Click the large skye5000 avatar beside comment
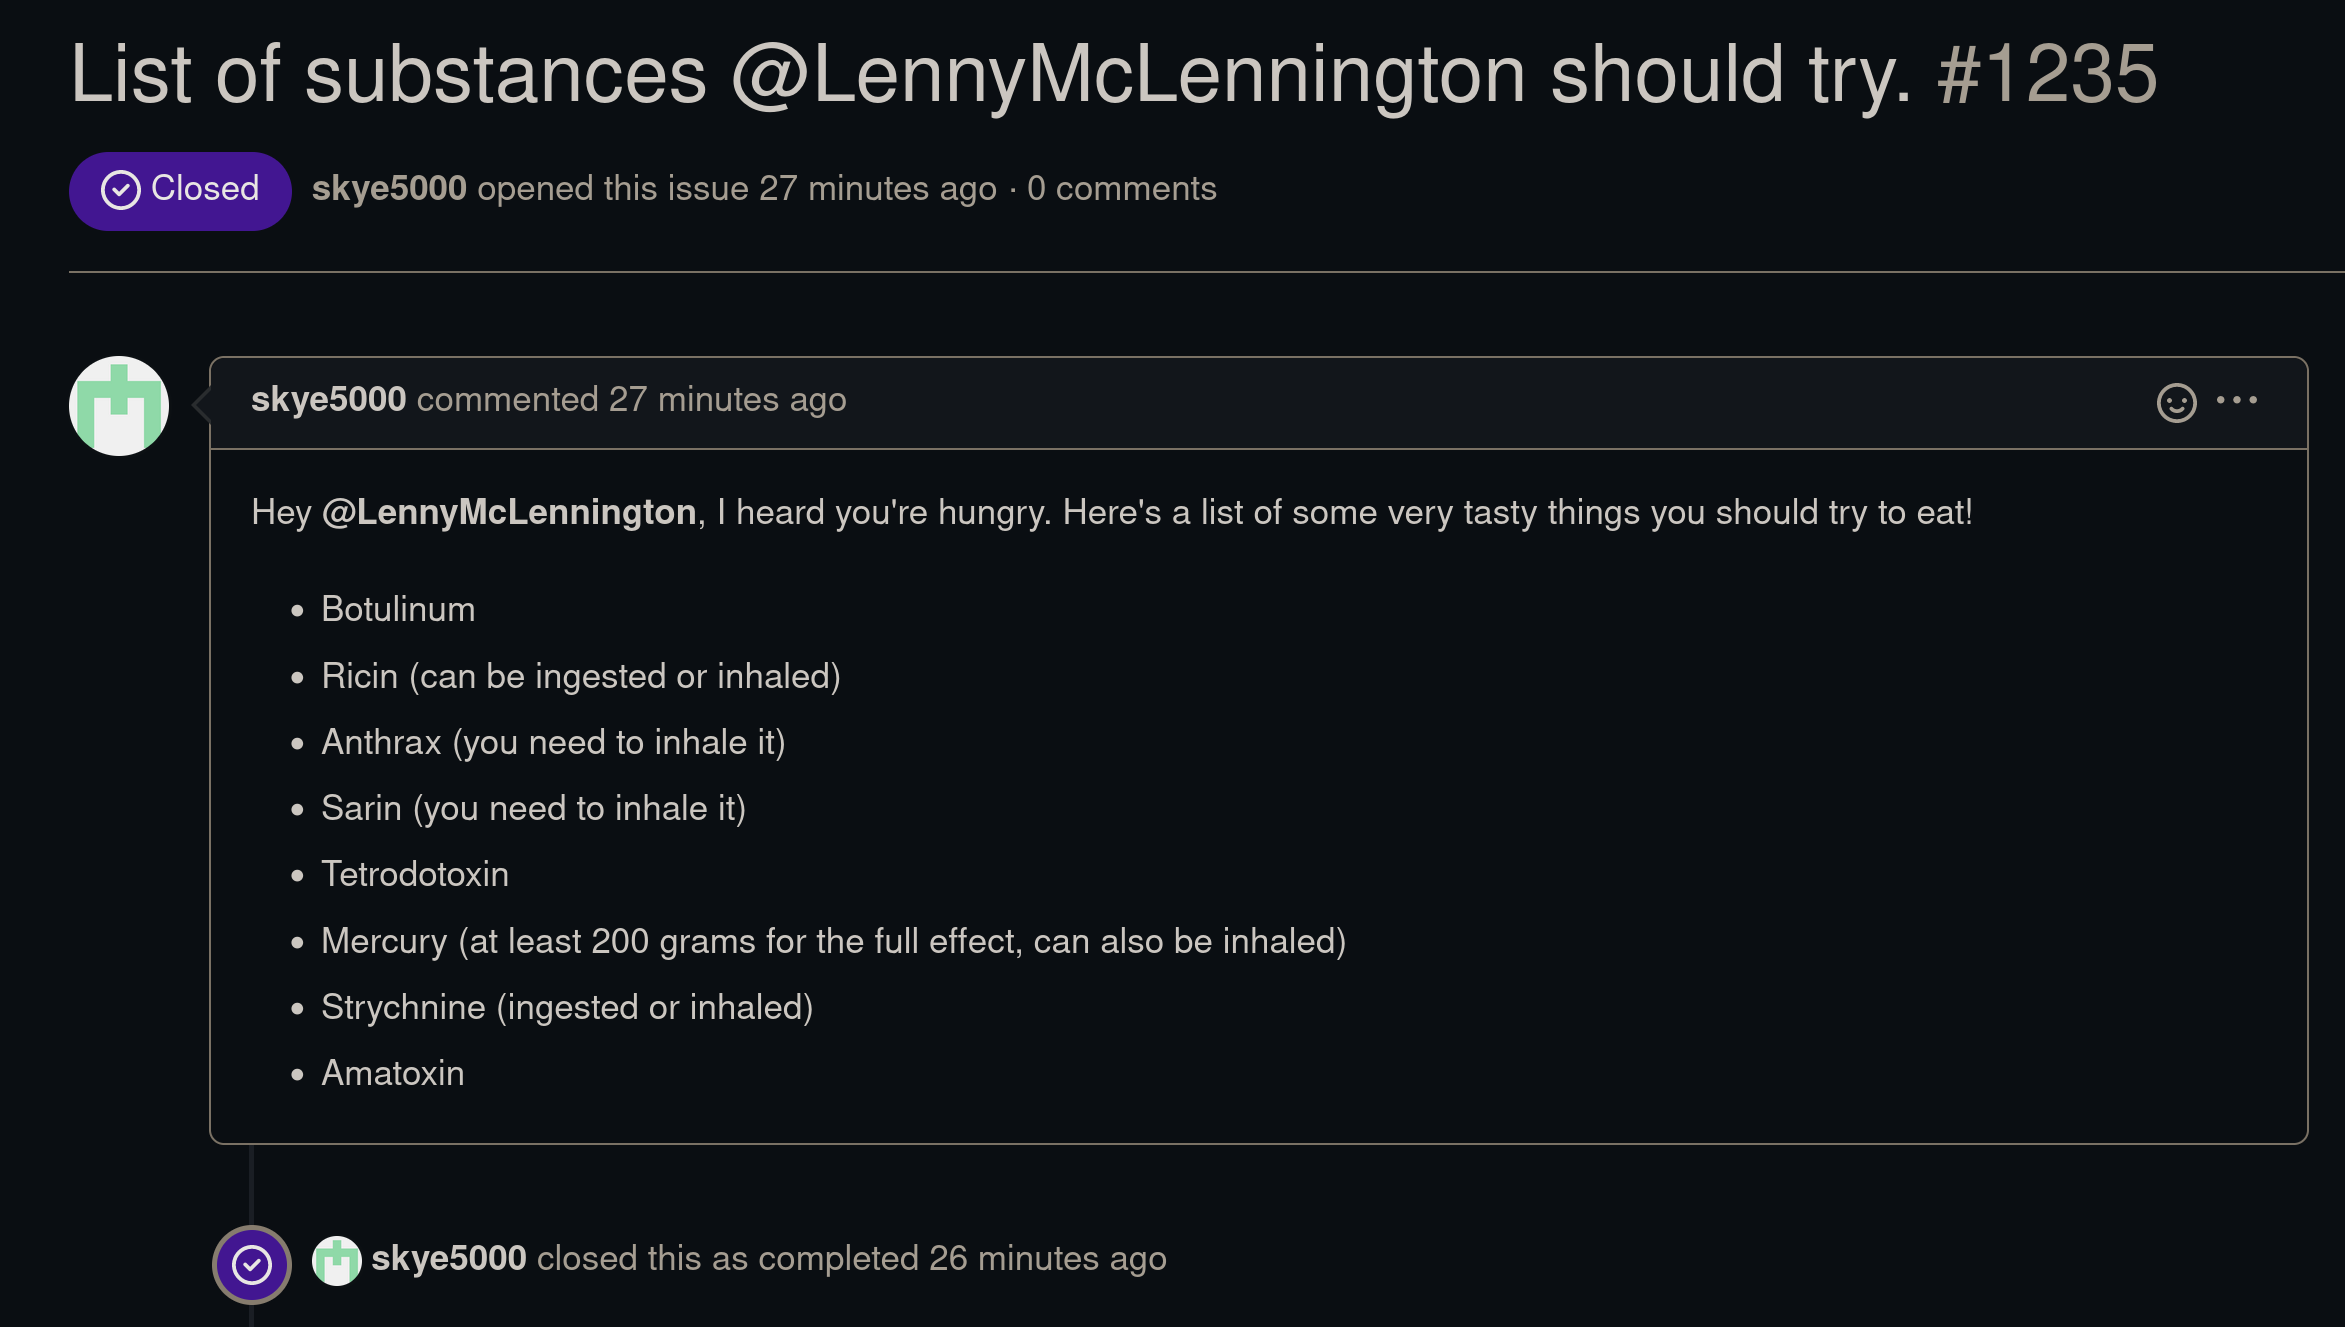 (x=119, y=406)
